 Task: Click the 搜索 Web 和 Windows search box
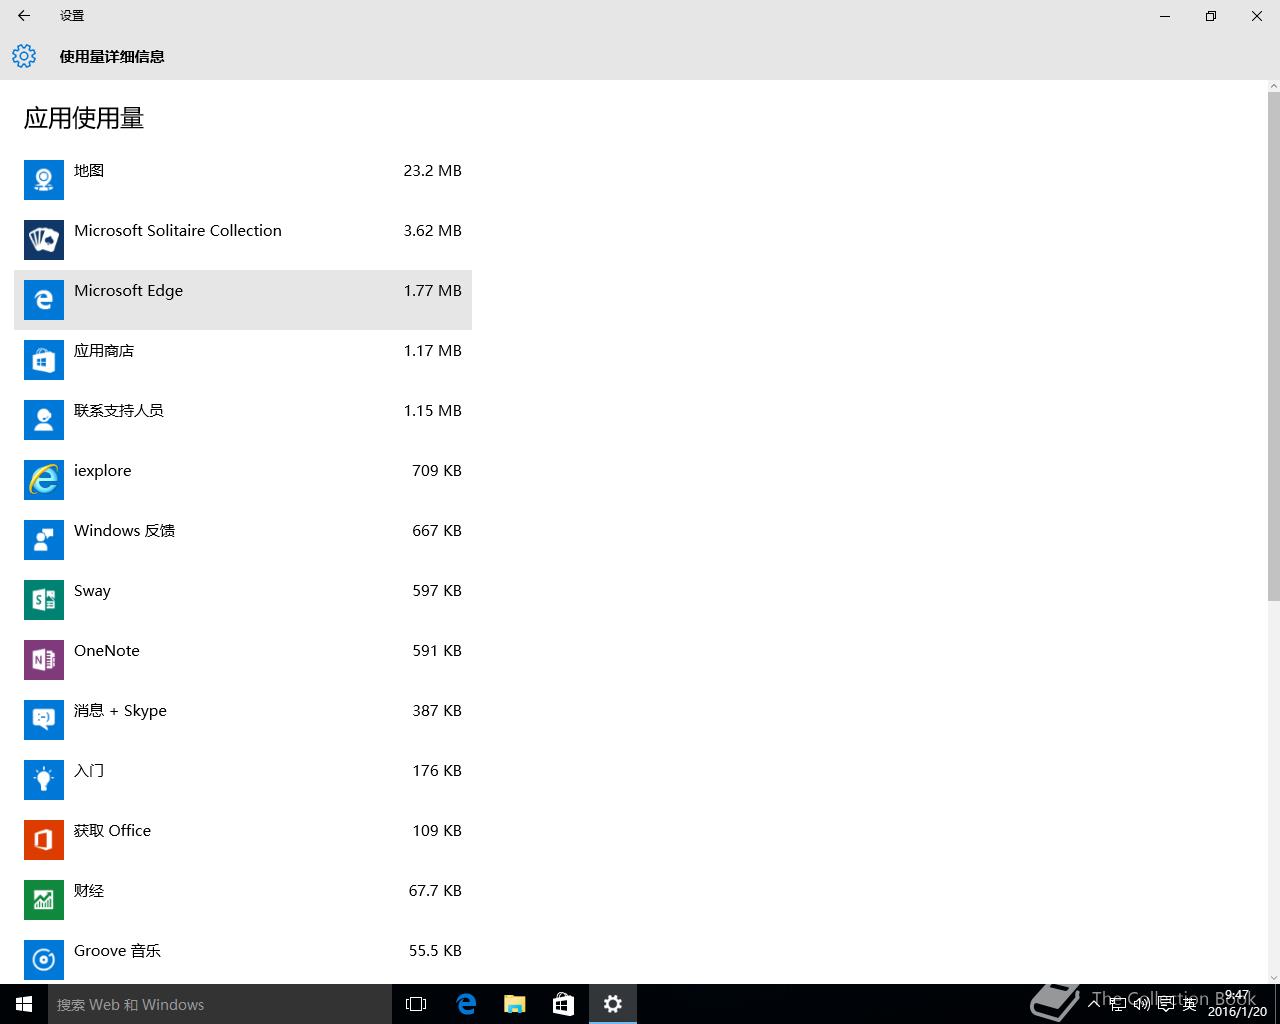pyautogui.click(x=220, y=1004)
